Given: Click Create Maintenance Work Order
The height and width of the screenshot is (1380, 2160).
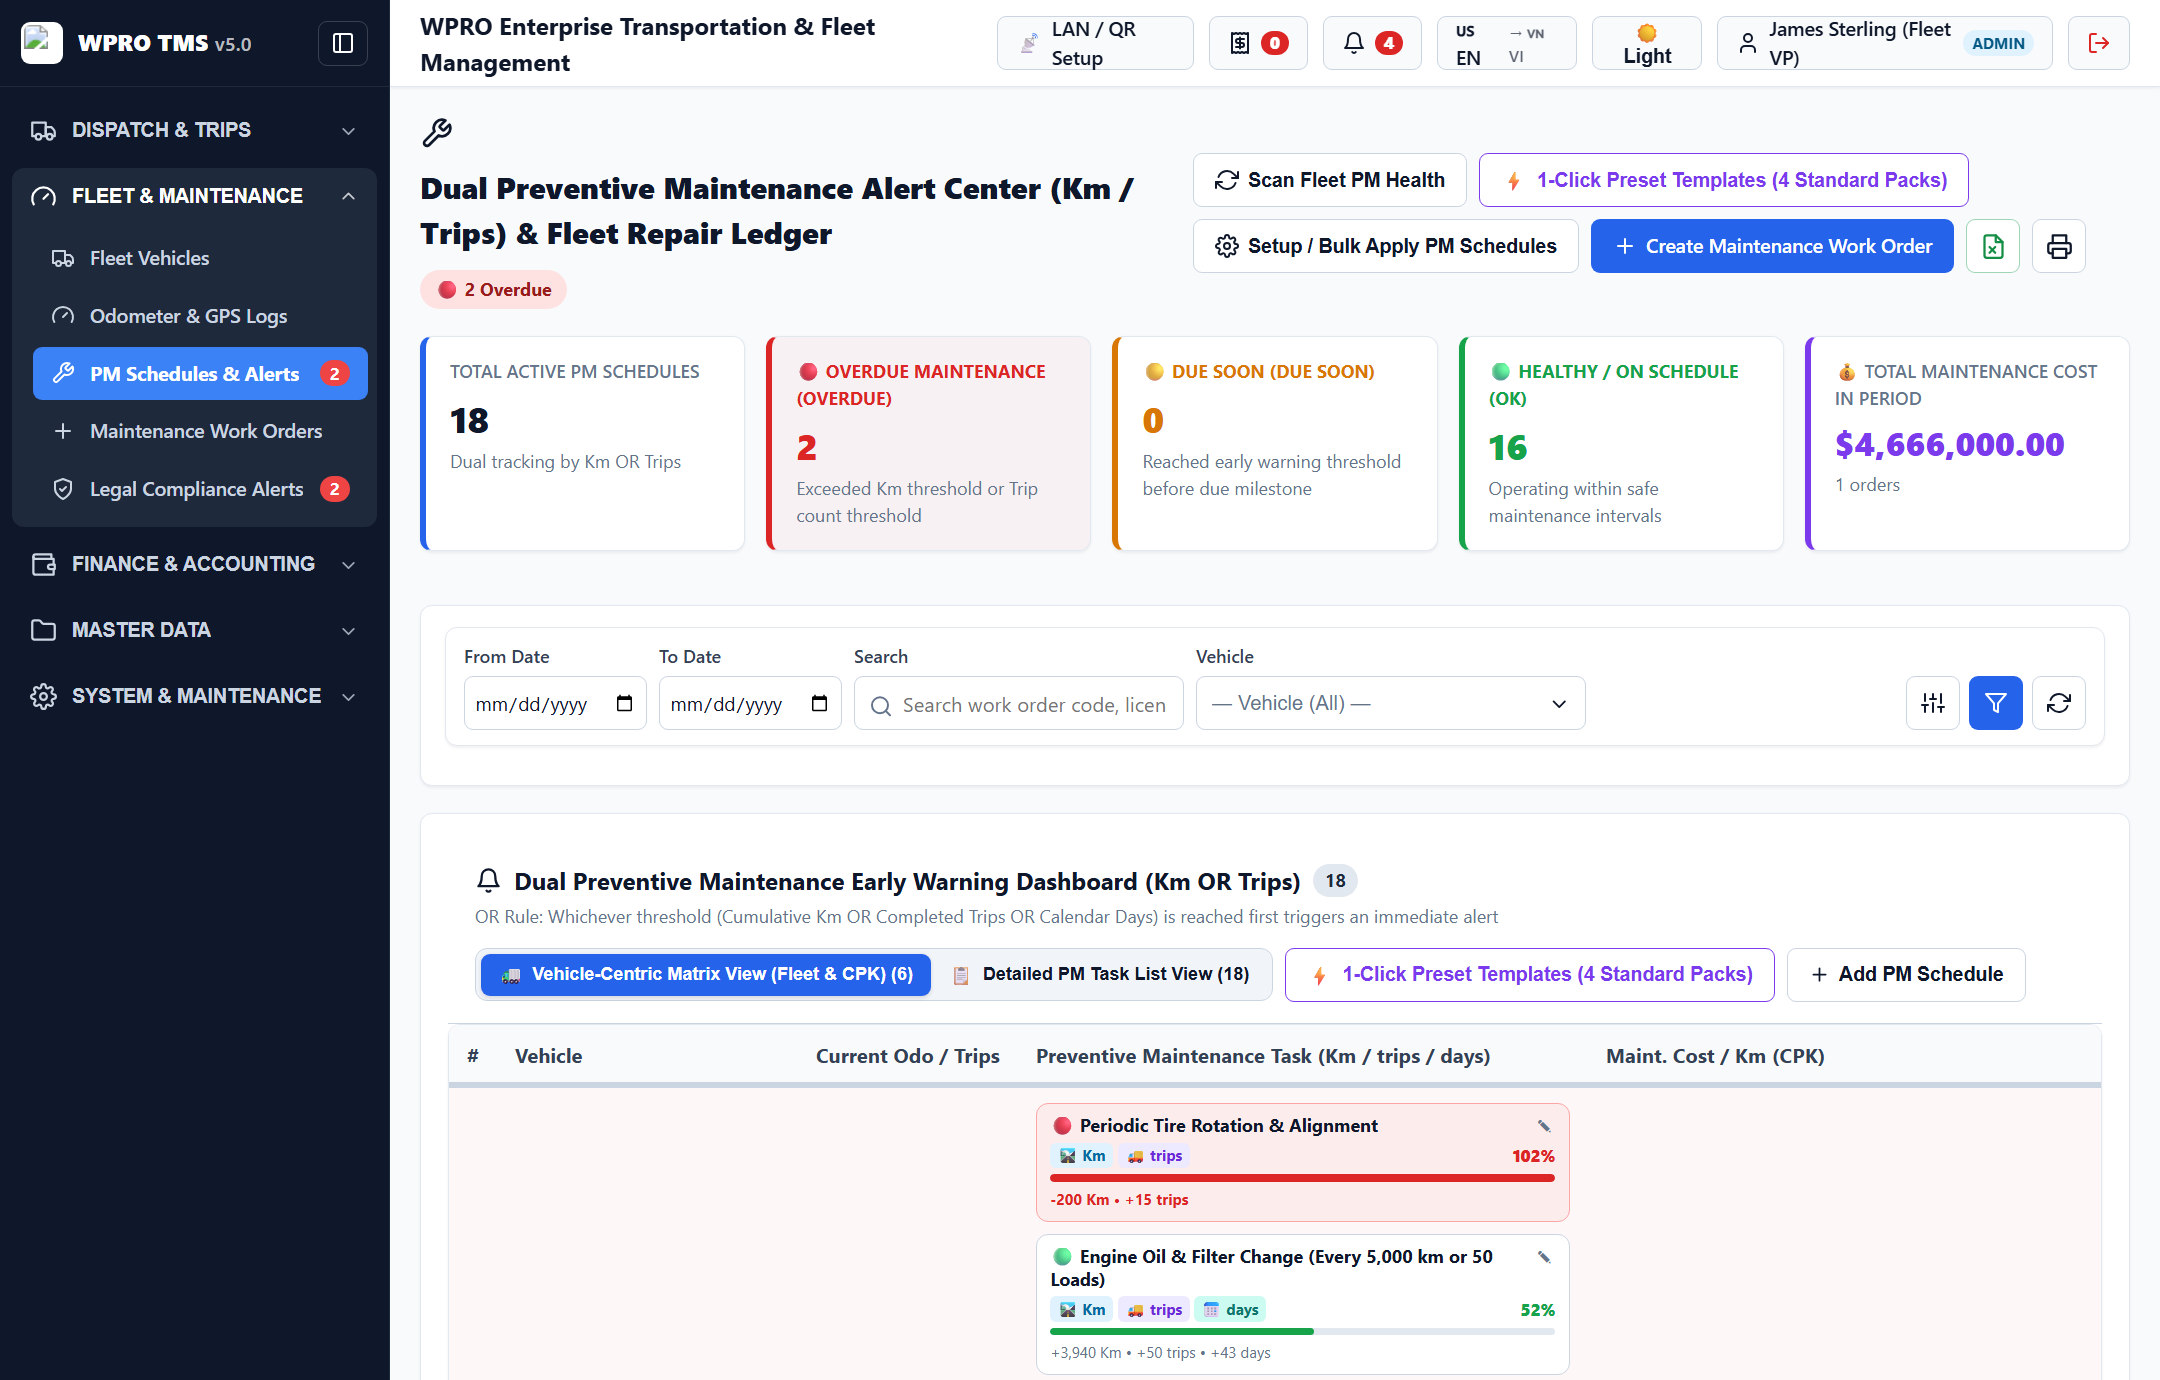Looking at the screenshot, I should [1772, 246].
